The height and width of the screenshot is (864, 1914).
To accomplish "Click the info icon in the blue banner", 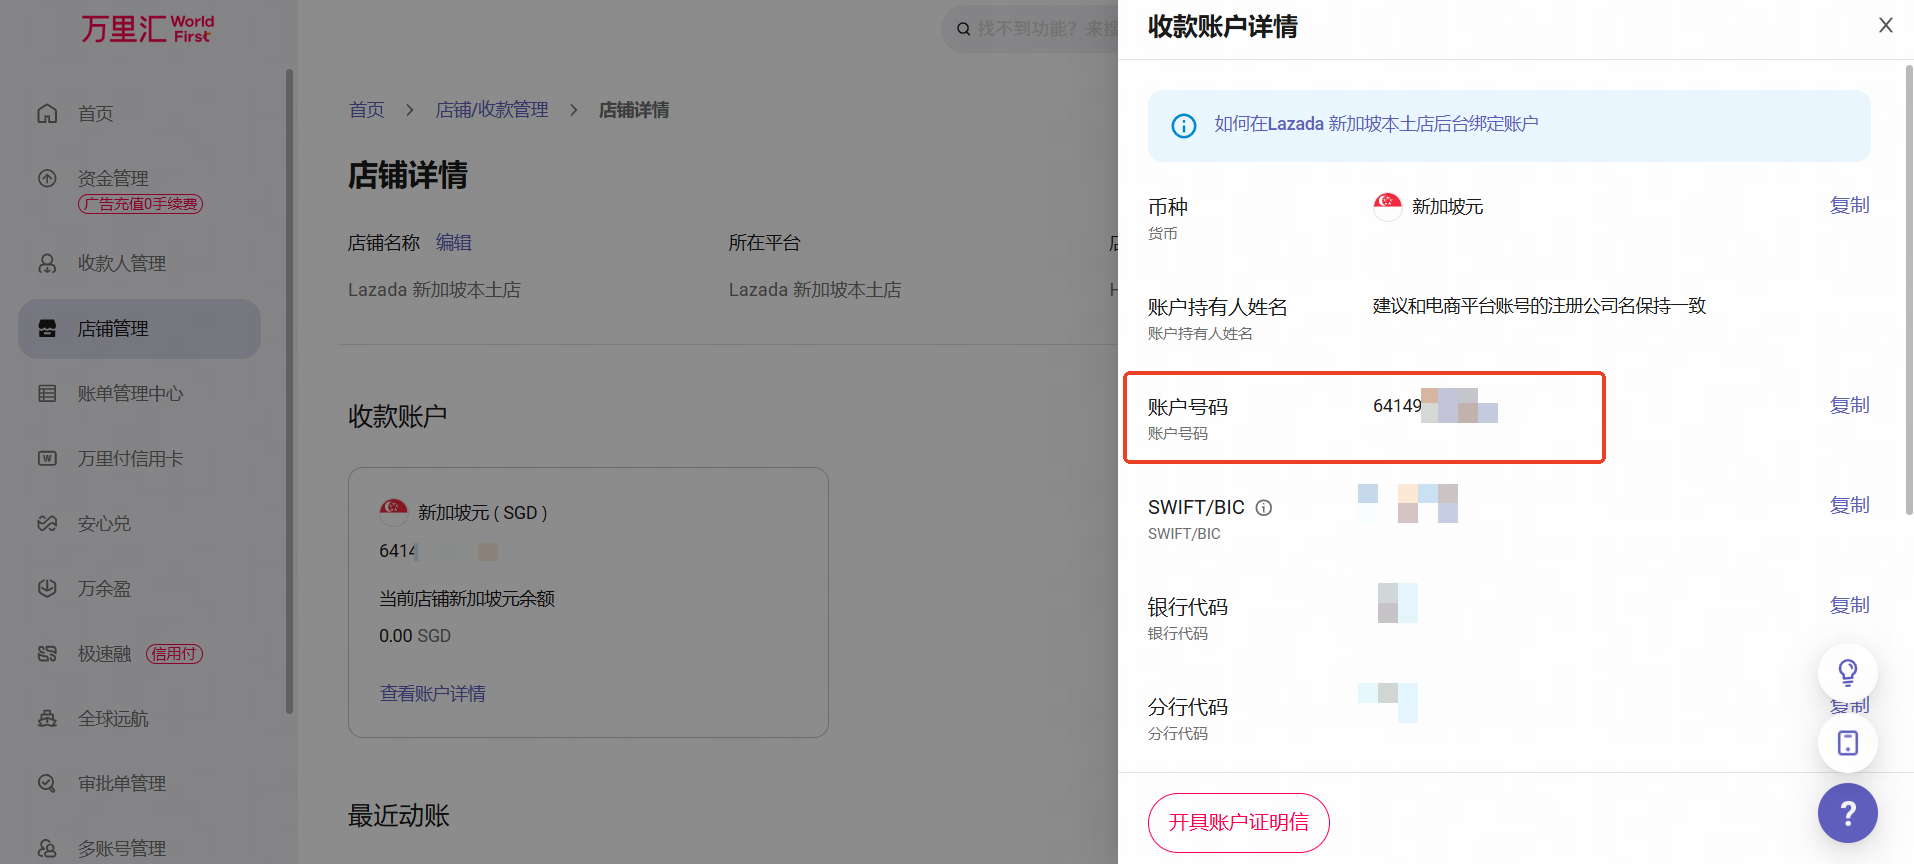I will coord(1184,126).
